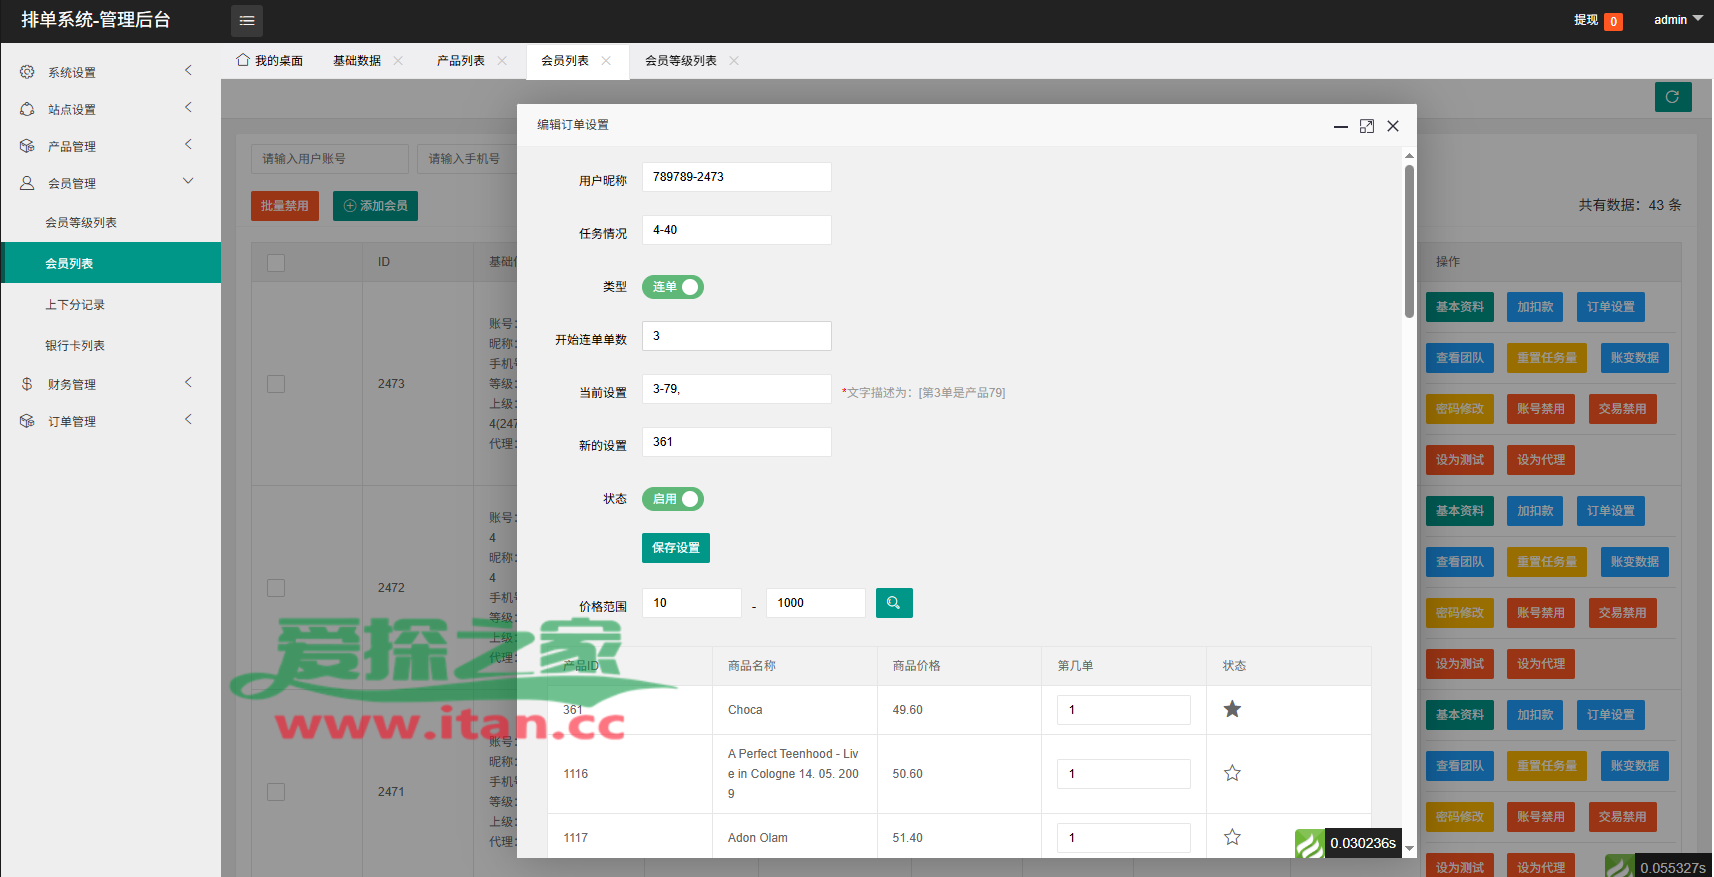Click the empty star for product 1116
Screen dimensions: 1714x877
(x=1232, y=773)
